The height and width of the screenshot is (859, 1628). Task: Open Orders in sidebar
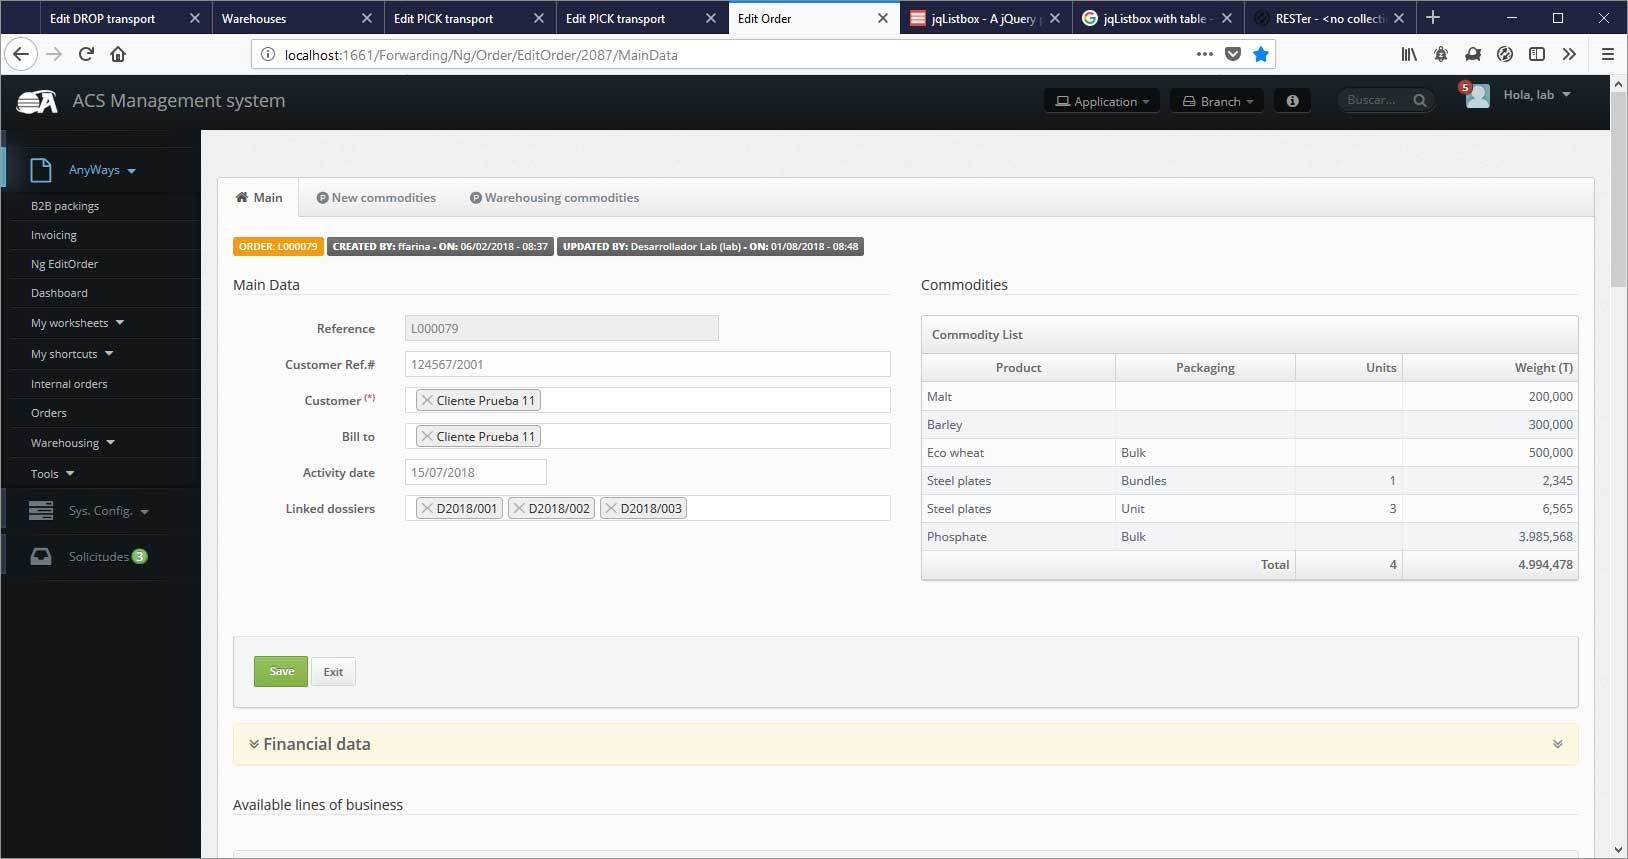click(x=49, y=413)
